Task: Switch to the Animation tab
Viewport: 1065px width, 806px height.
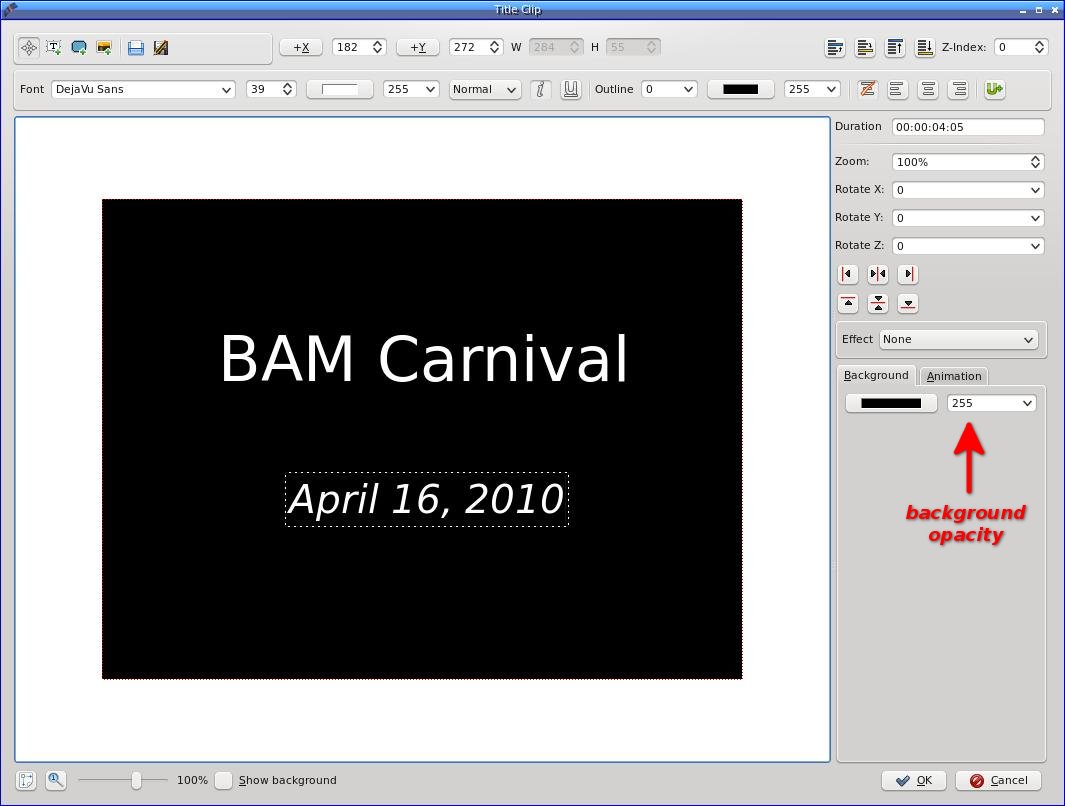Action: [x=954, y=376]
